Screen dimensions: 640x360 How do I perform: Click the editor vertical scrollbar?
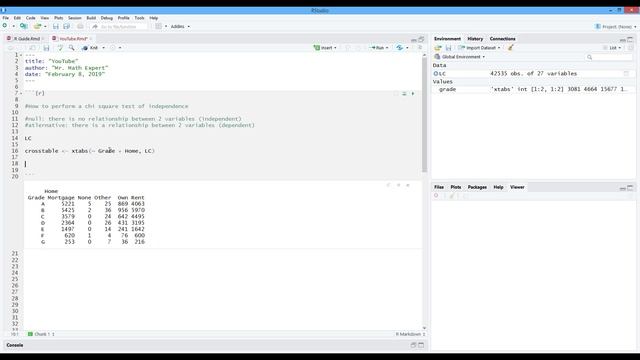(424, 116)
